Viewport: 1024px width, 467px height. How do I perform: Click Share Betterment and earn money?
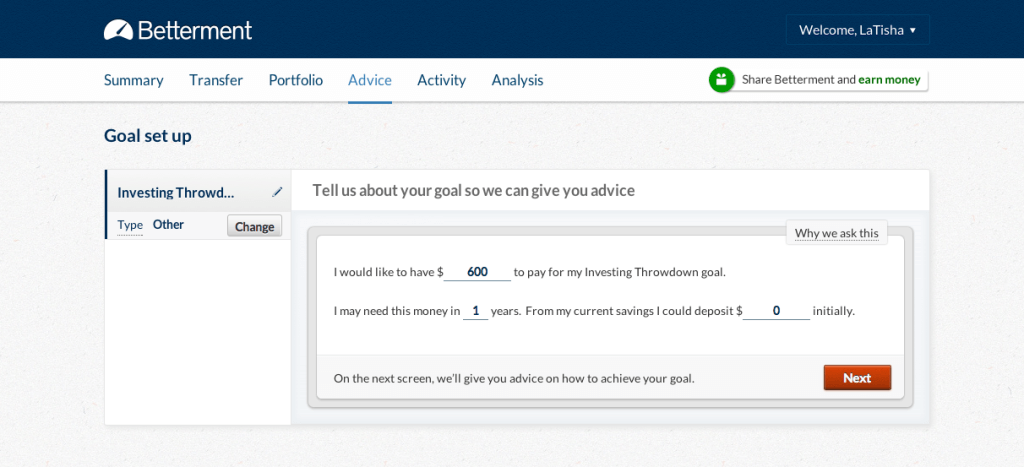tap(831, 80)
